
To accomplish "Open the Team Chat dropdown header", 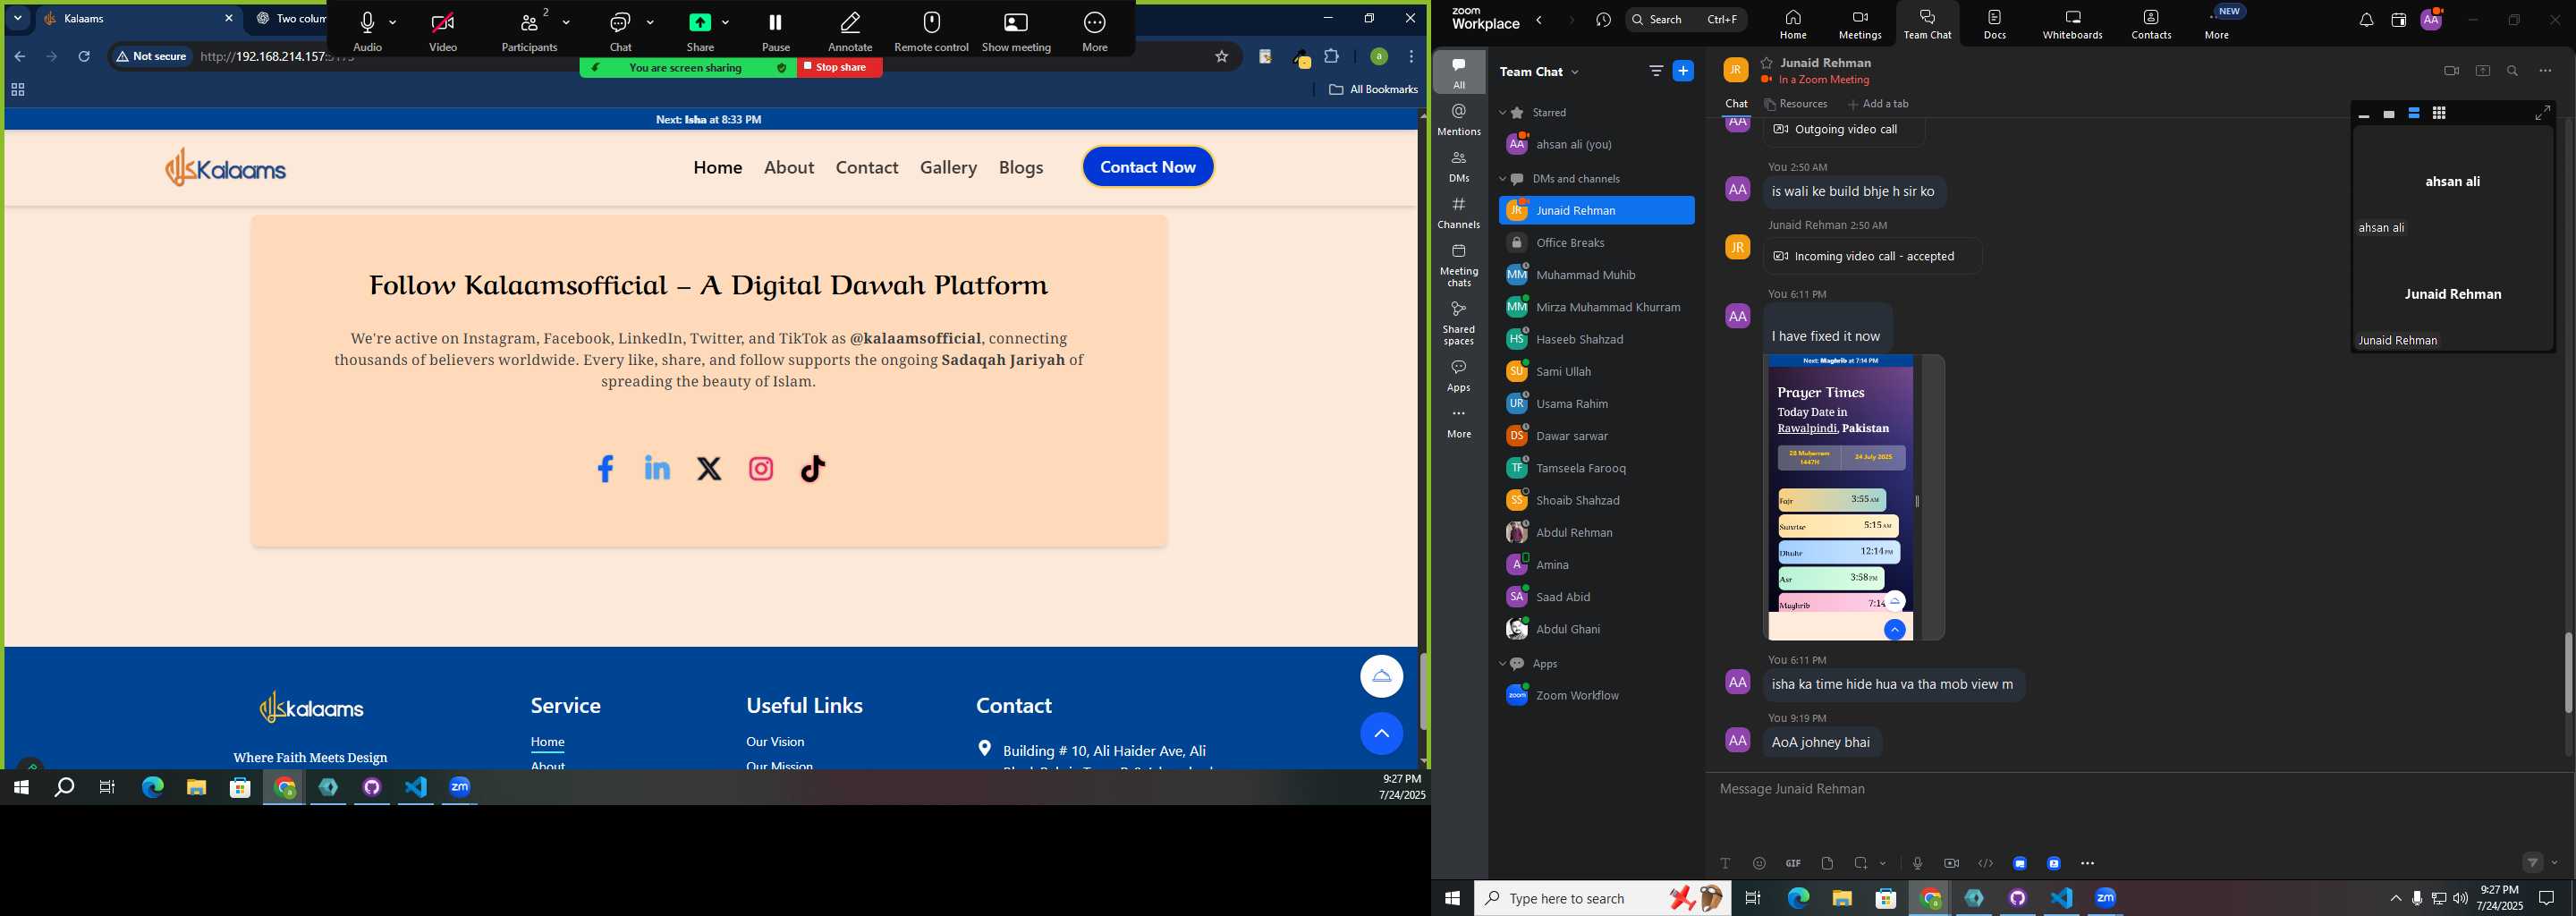I will pyautogui.click(x=1540, y=72).
